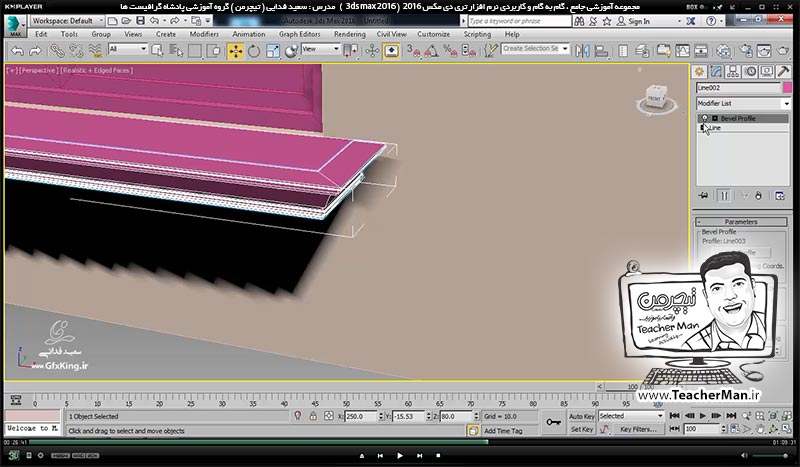Open Render Setup icon
Image resolution: width=800 pixels, height=467 pixels.
[745, 51]
